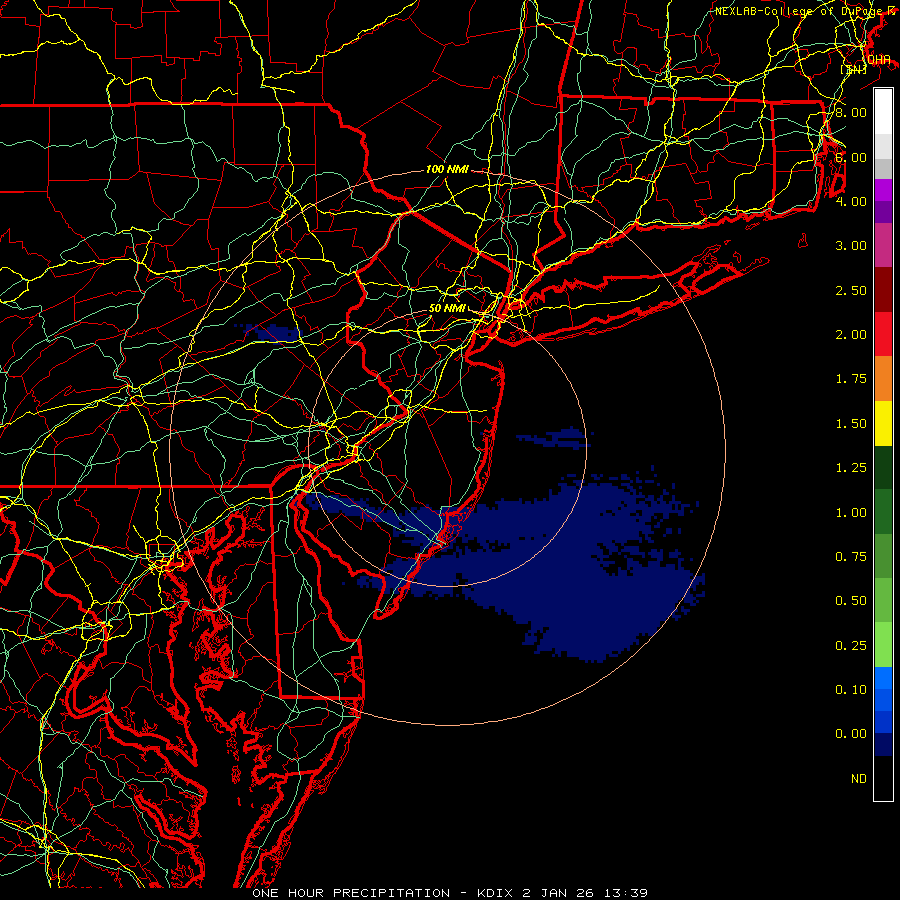Screen dimensions: 900x900
Task: Click the 'NEXLAB-College of DuPage' credit text
Action: pos(800,11)
